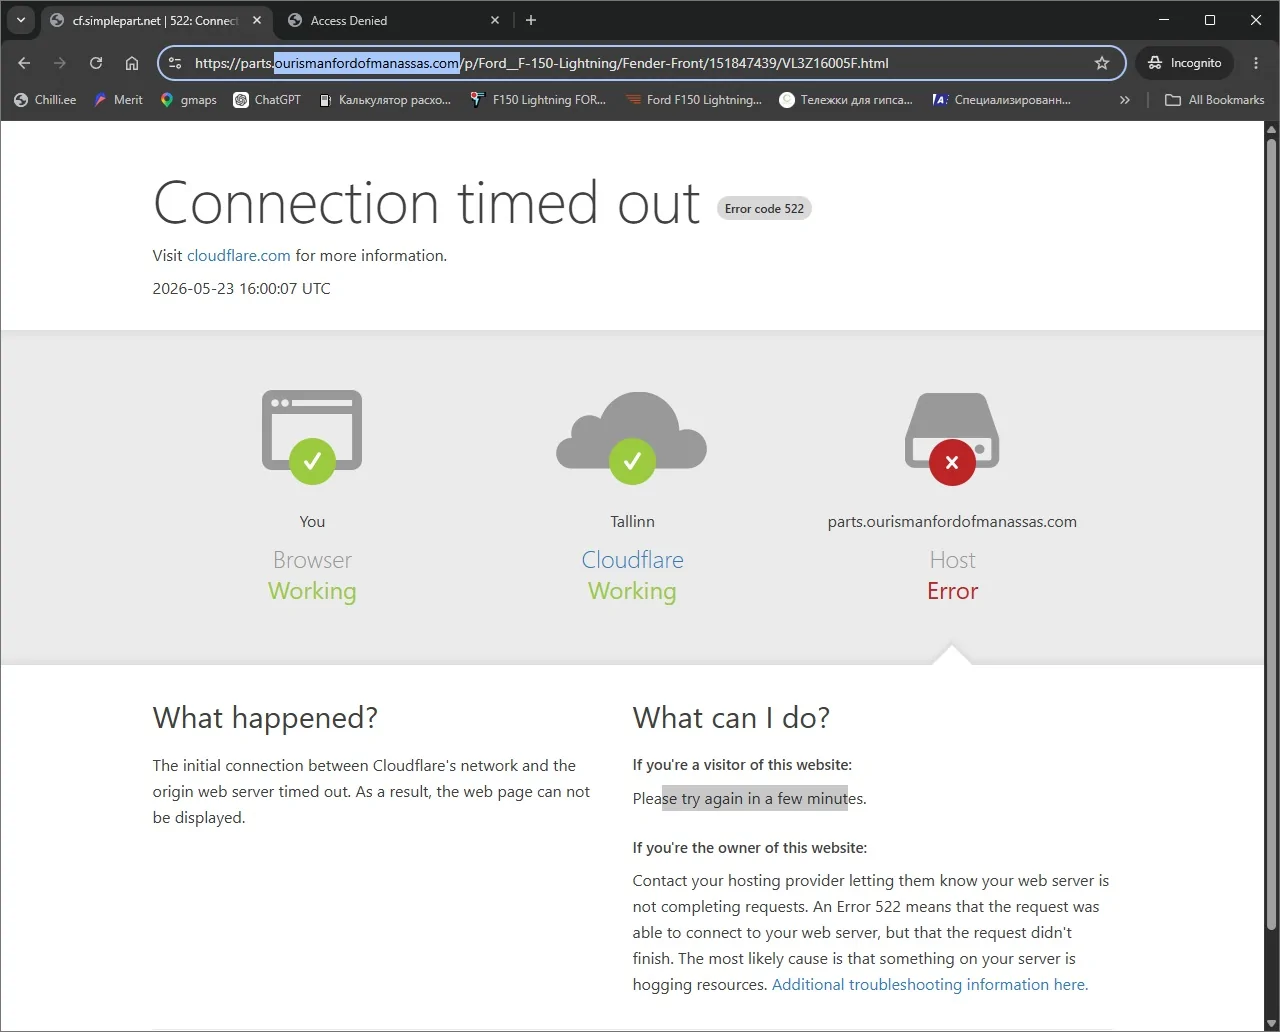Switch to the Access Denied tab
The height and width of the screenshot is (1032, 1280).
pyautogui.click(x=394, y=20)
